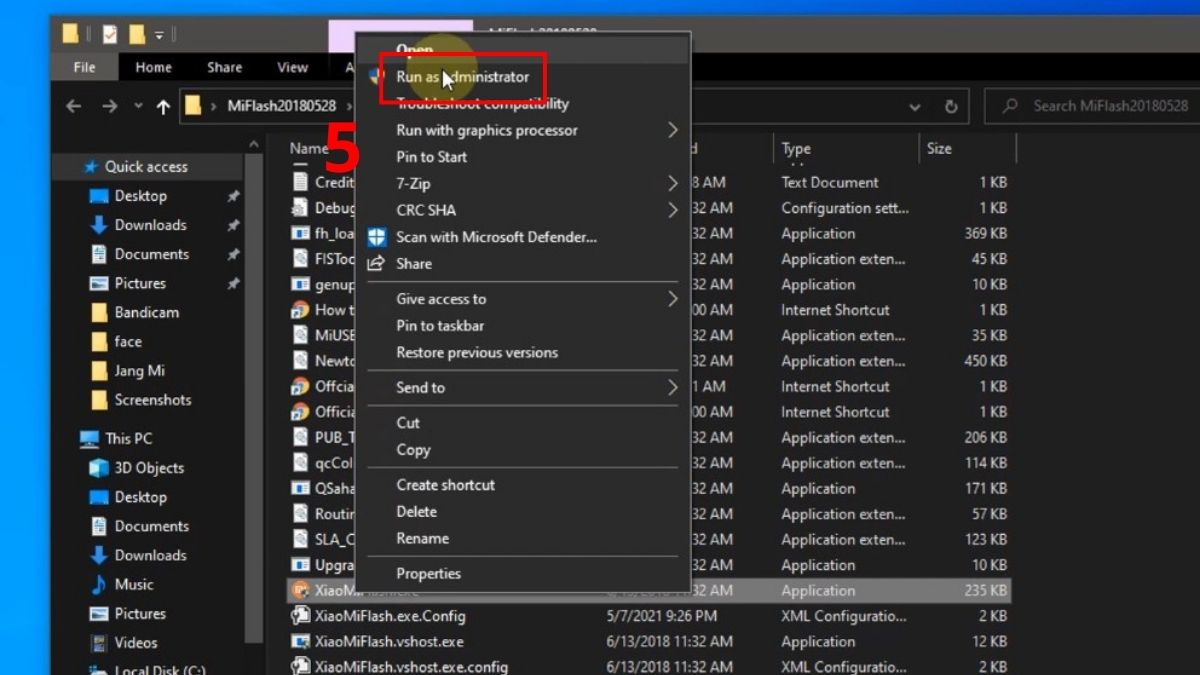The width and height of the screenshot is (1200, 675).
Task: Click the back navigation arrow
Action: pyautogui.click(x=73, y=106)
